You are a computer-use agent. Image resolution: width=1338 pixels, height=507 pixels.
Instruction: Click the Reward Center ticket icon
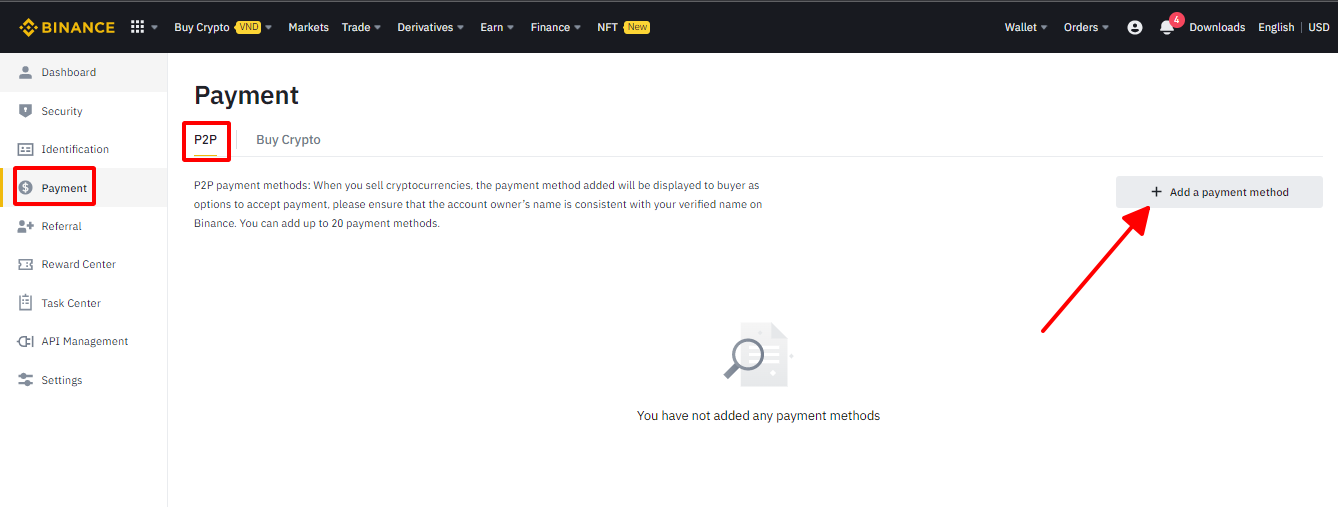(26, 264)
